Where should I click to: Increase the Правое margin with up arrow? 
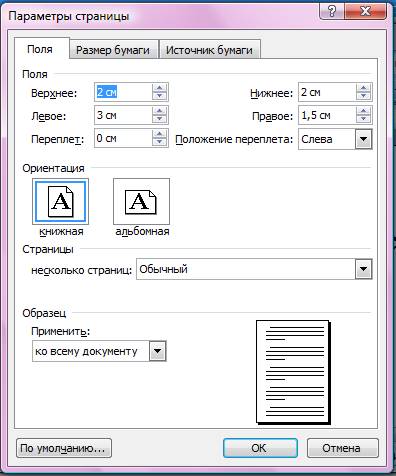coord(363,111)
